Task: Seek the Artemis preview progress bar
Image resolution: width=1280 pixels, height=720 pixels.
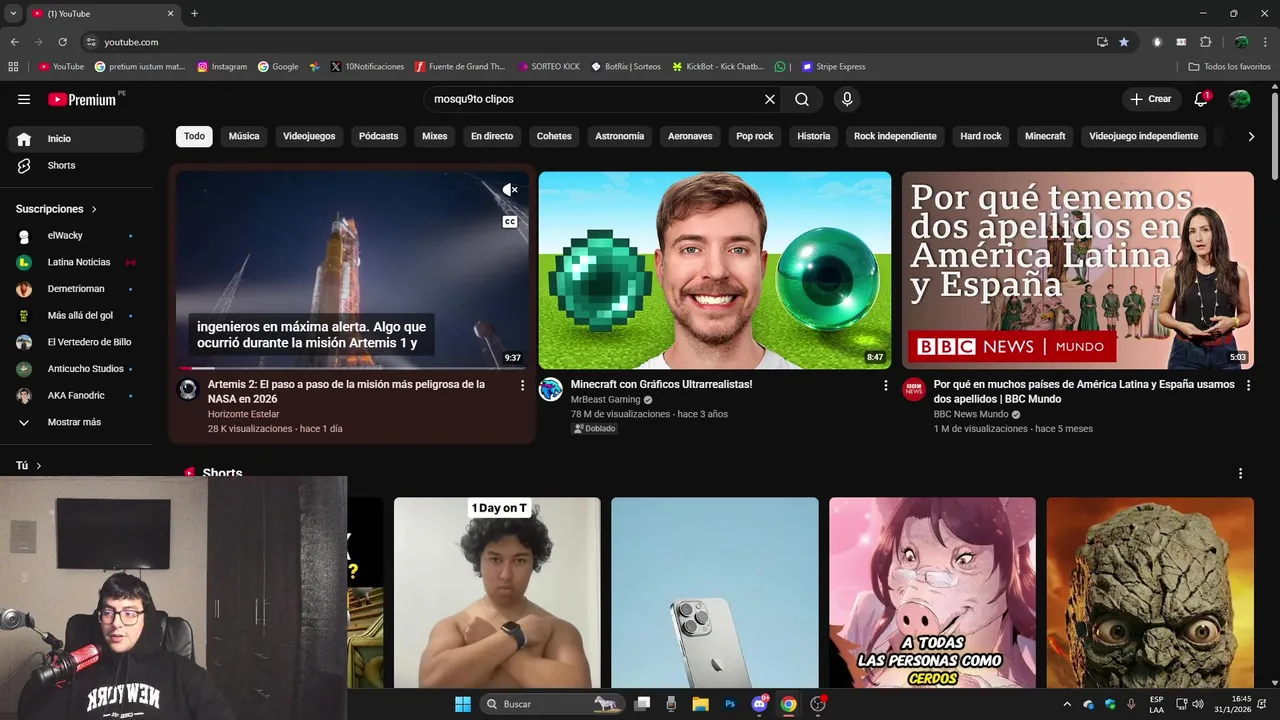Action: point(352,368)
